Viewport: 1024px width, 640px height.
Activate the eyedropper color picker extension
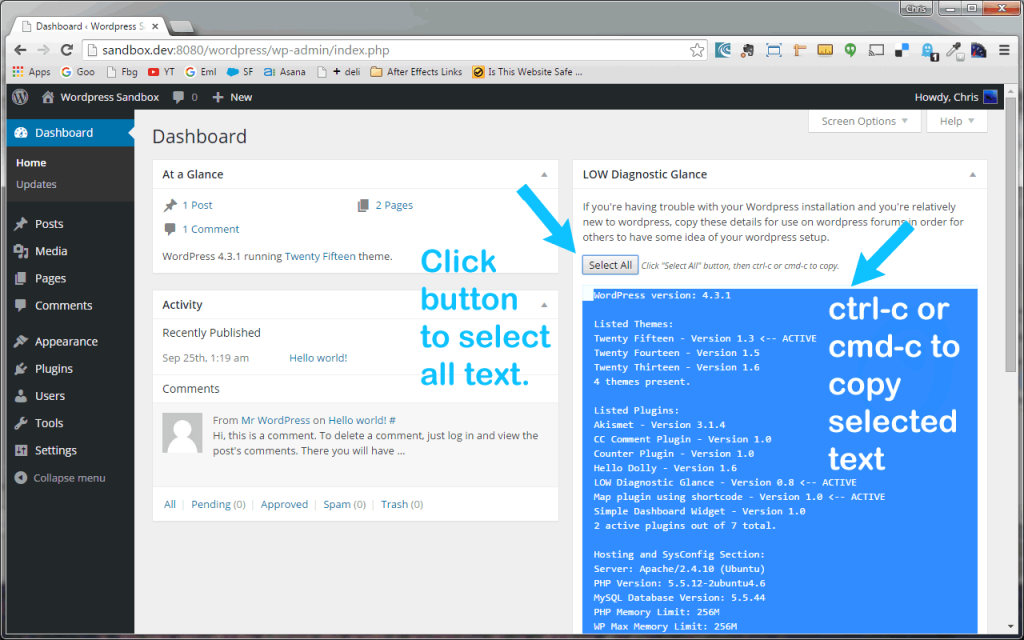click(x=953, y=51)
